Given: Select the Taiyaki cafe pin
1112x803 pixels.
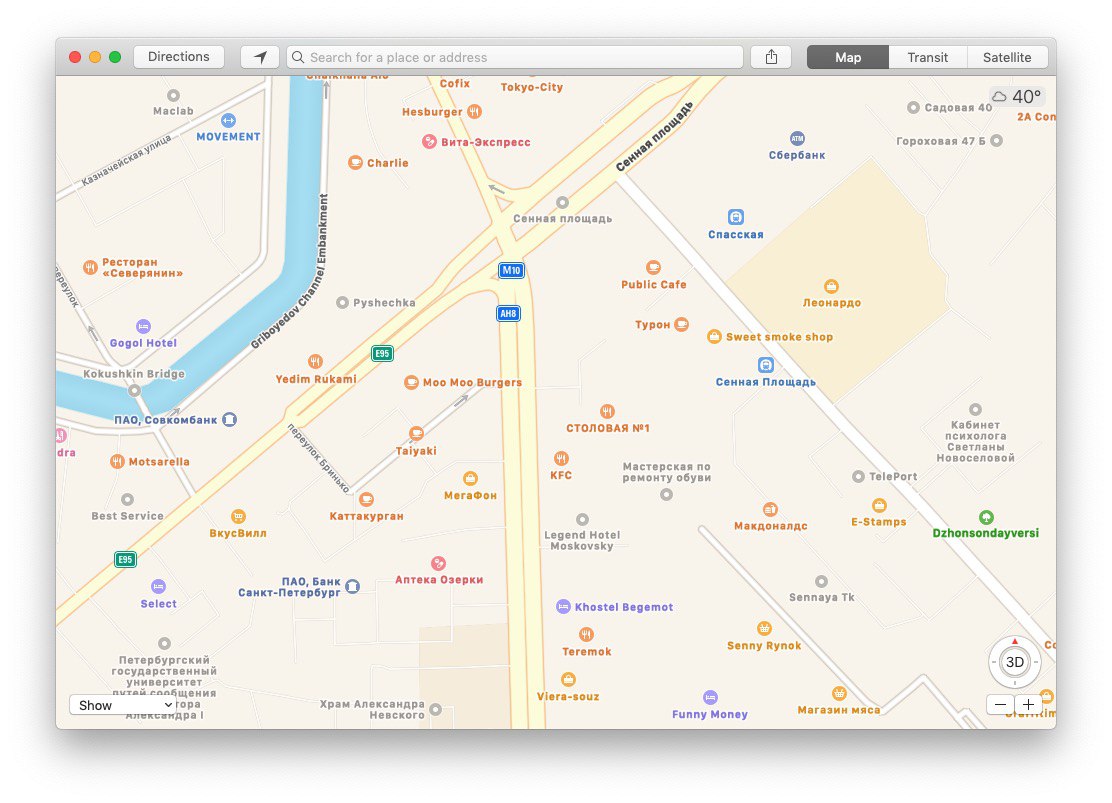Looking at the screenshot, I should [x=416, y=433].
